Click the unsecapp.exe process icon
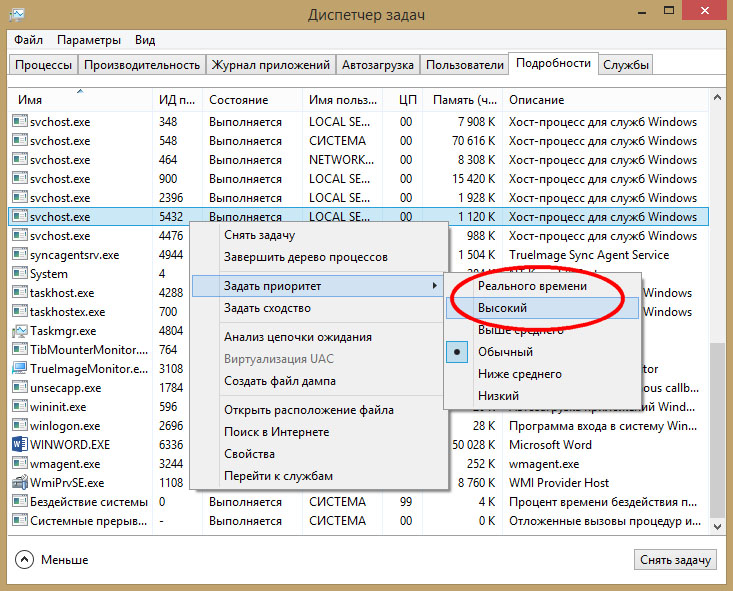 pyautogui.click(x=20, y=387)
